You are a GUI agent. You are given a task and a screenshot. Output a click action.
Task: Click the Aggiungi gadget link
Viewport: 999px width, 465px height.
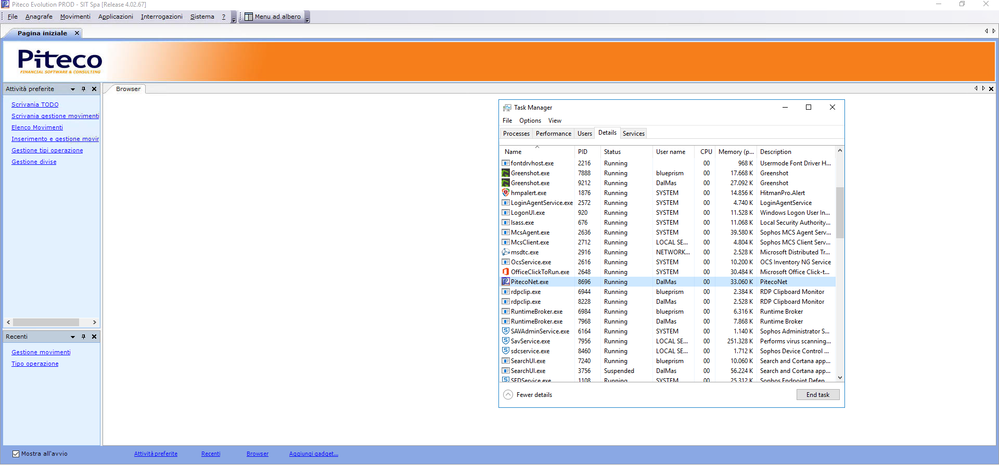point(313,454)
